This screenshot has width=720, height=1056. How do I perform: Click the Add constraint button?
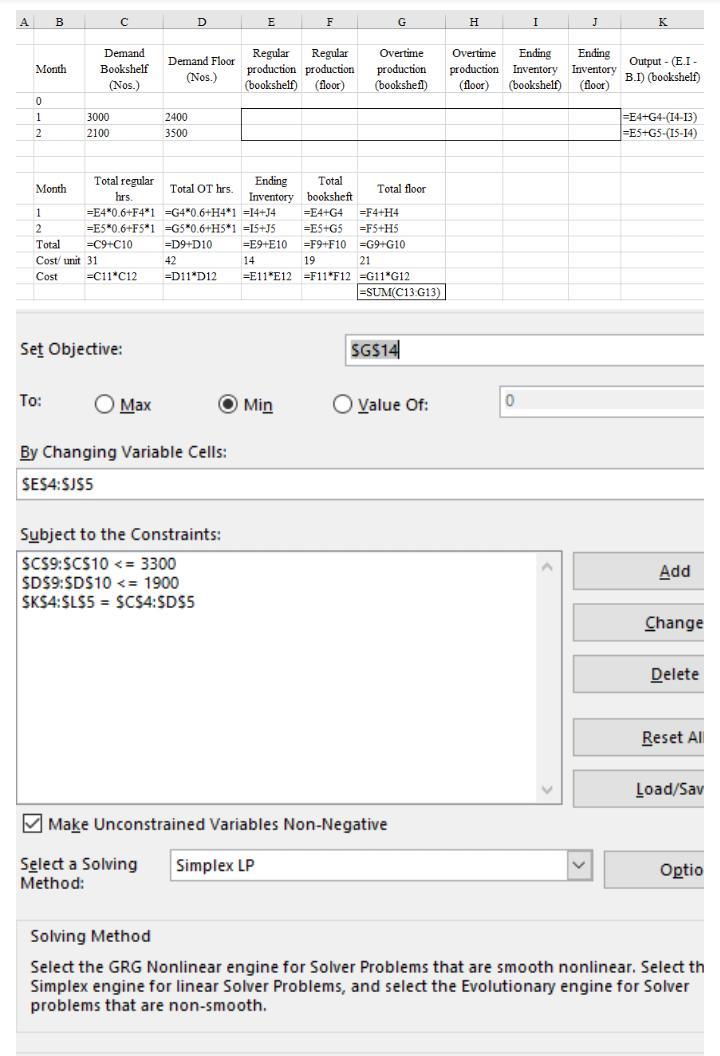click(x=639, y=571)
